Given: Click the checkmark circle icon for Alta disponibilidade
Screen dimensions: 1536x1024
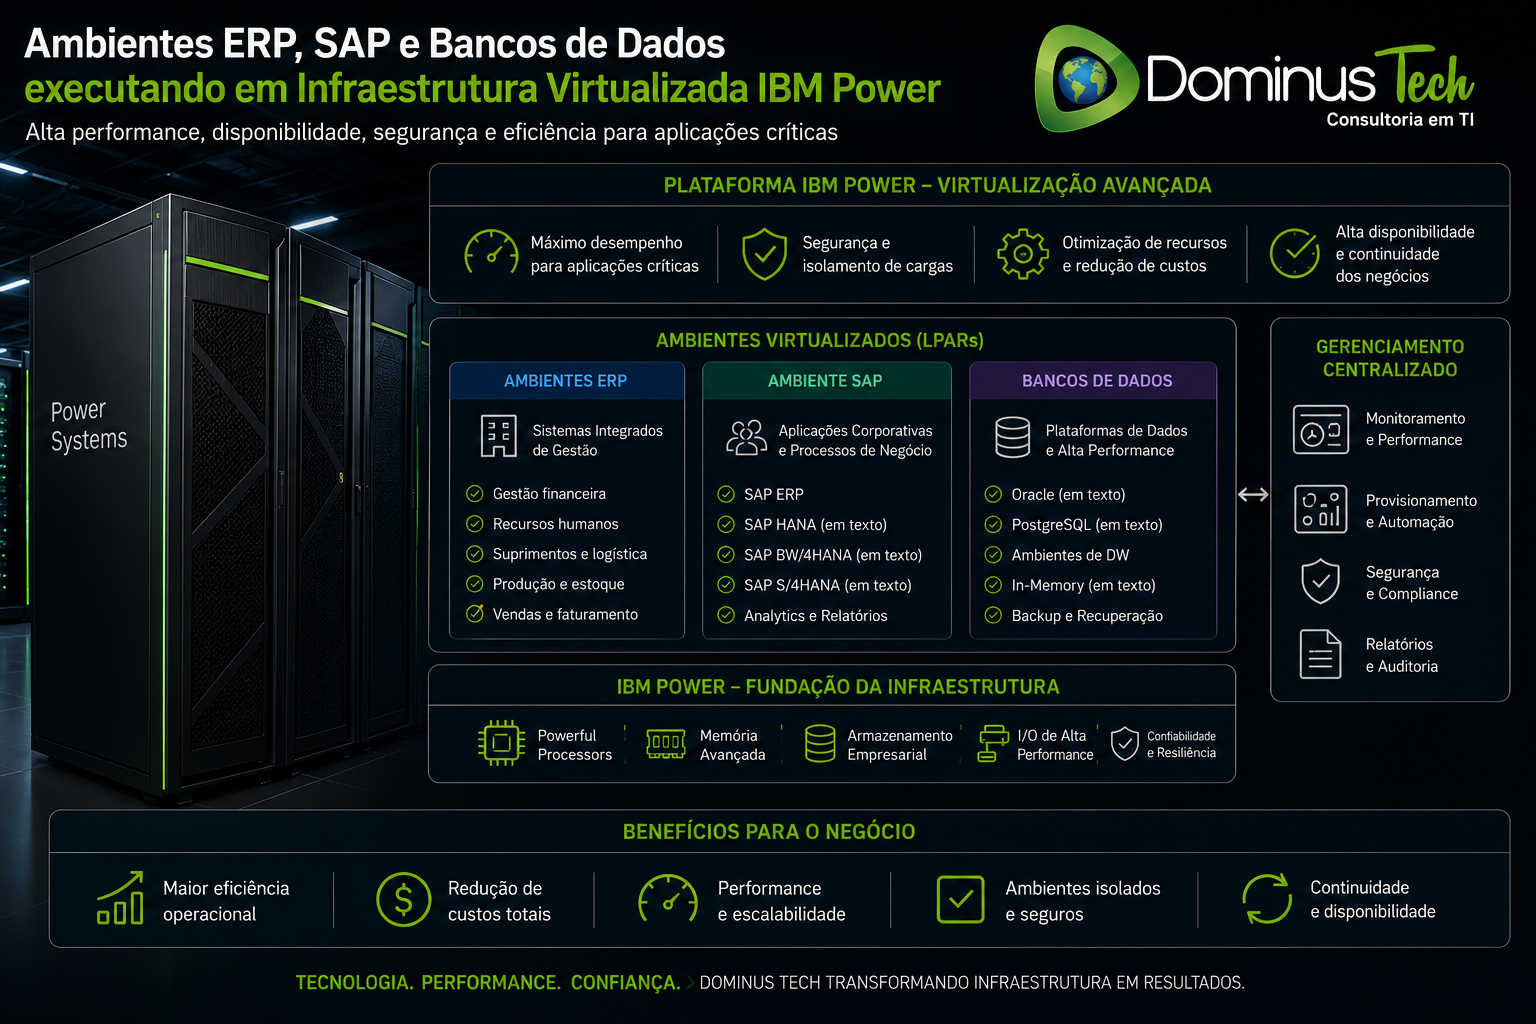Looking at the screenshot, I should point(1295,254).
